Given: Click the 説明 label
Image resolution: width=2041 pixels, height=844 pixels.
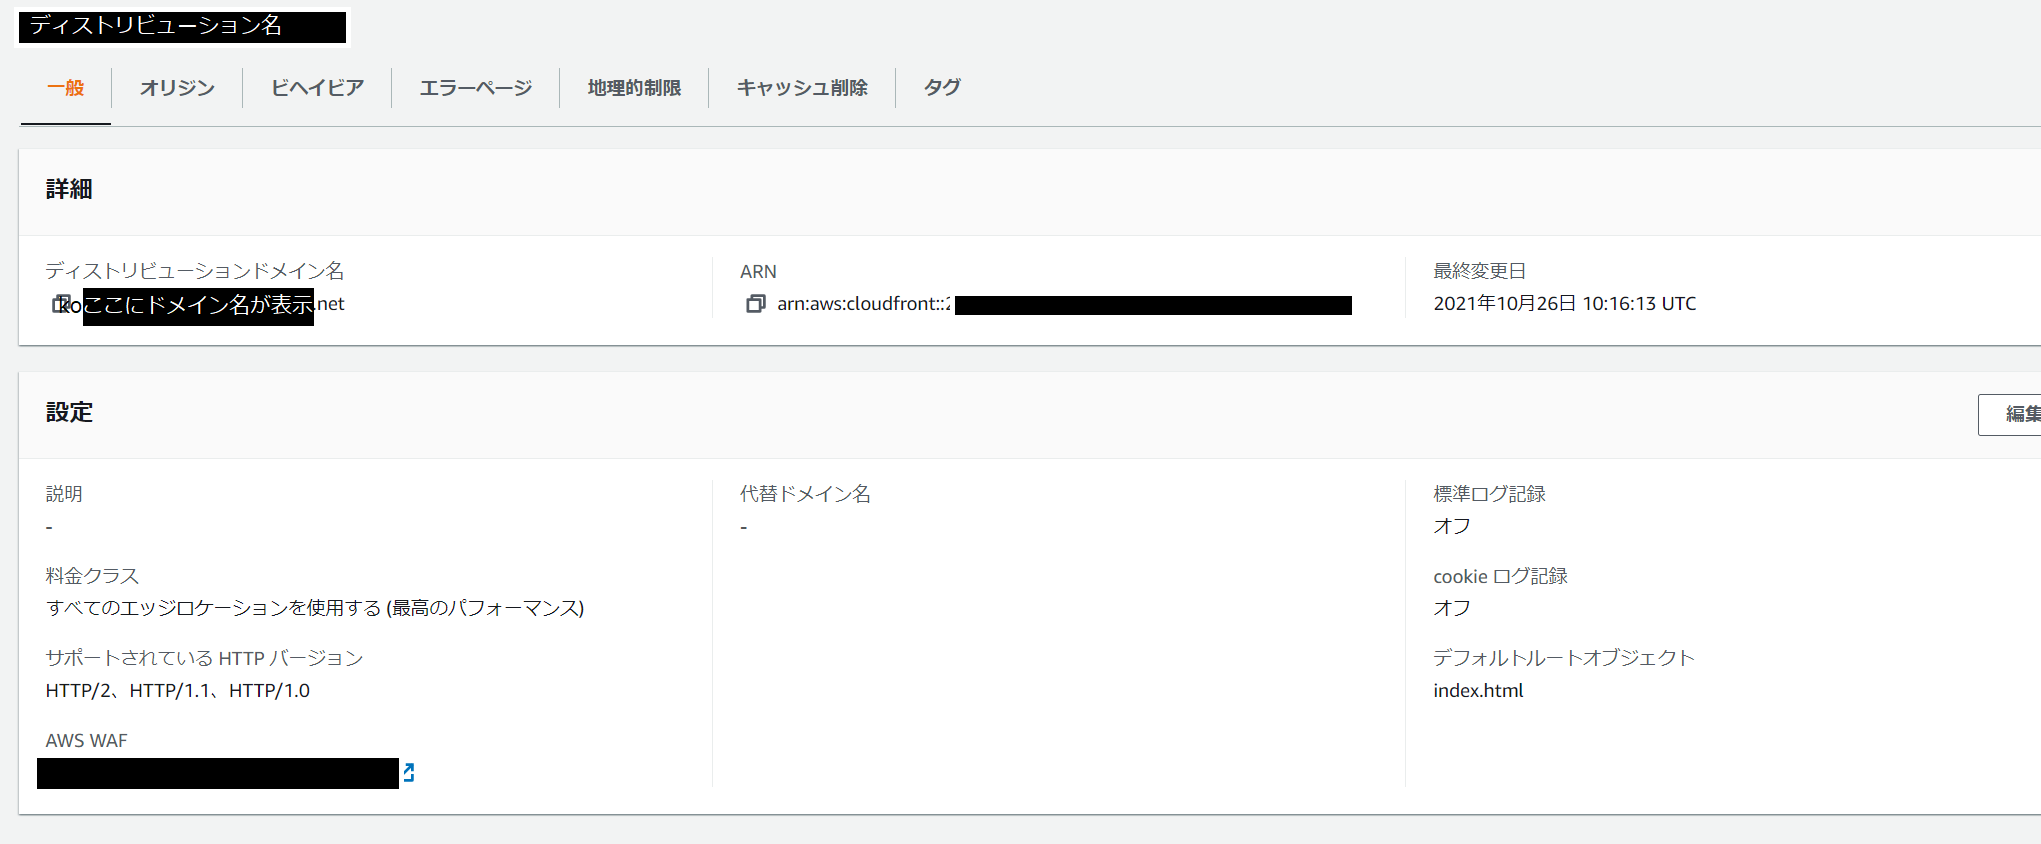Looking at the screenshot, I should coord(64,494).
